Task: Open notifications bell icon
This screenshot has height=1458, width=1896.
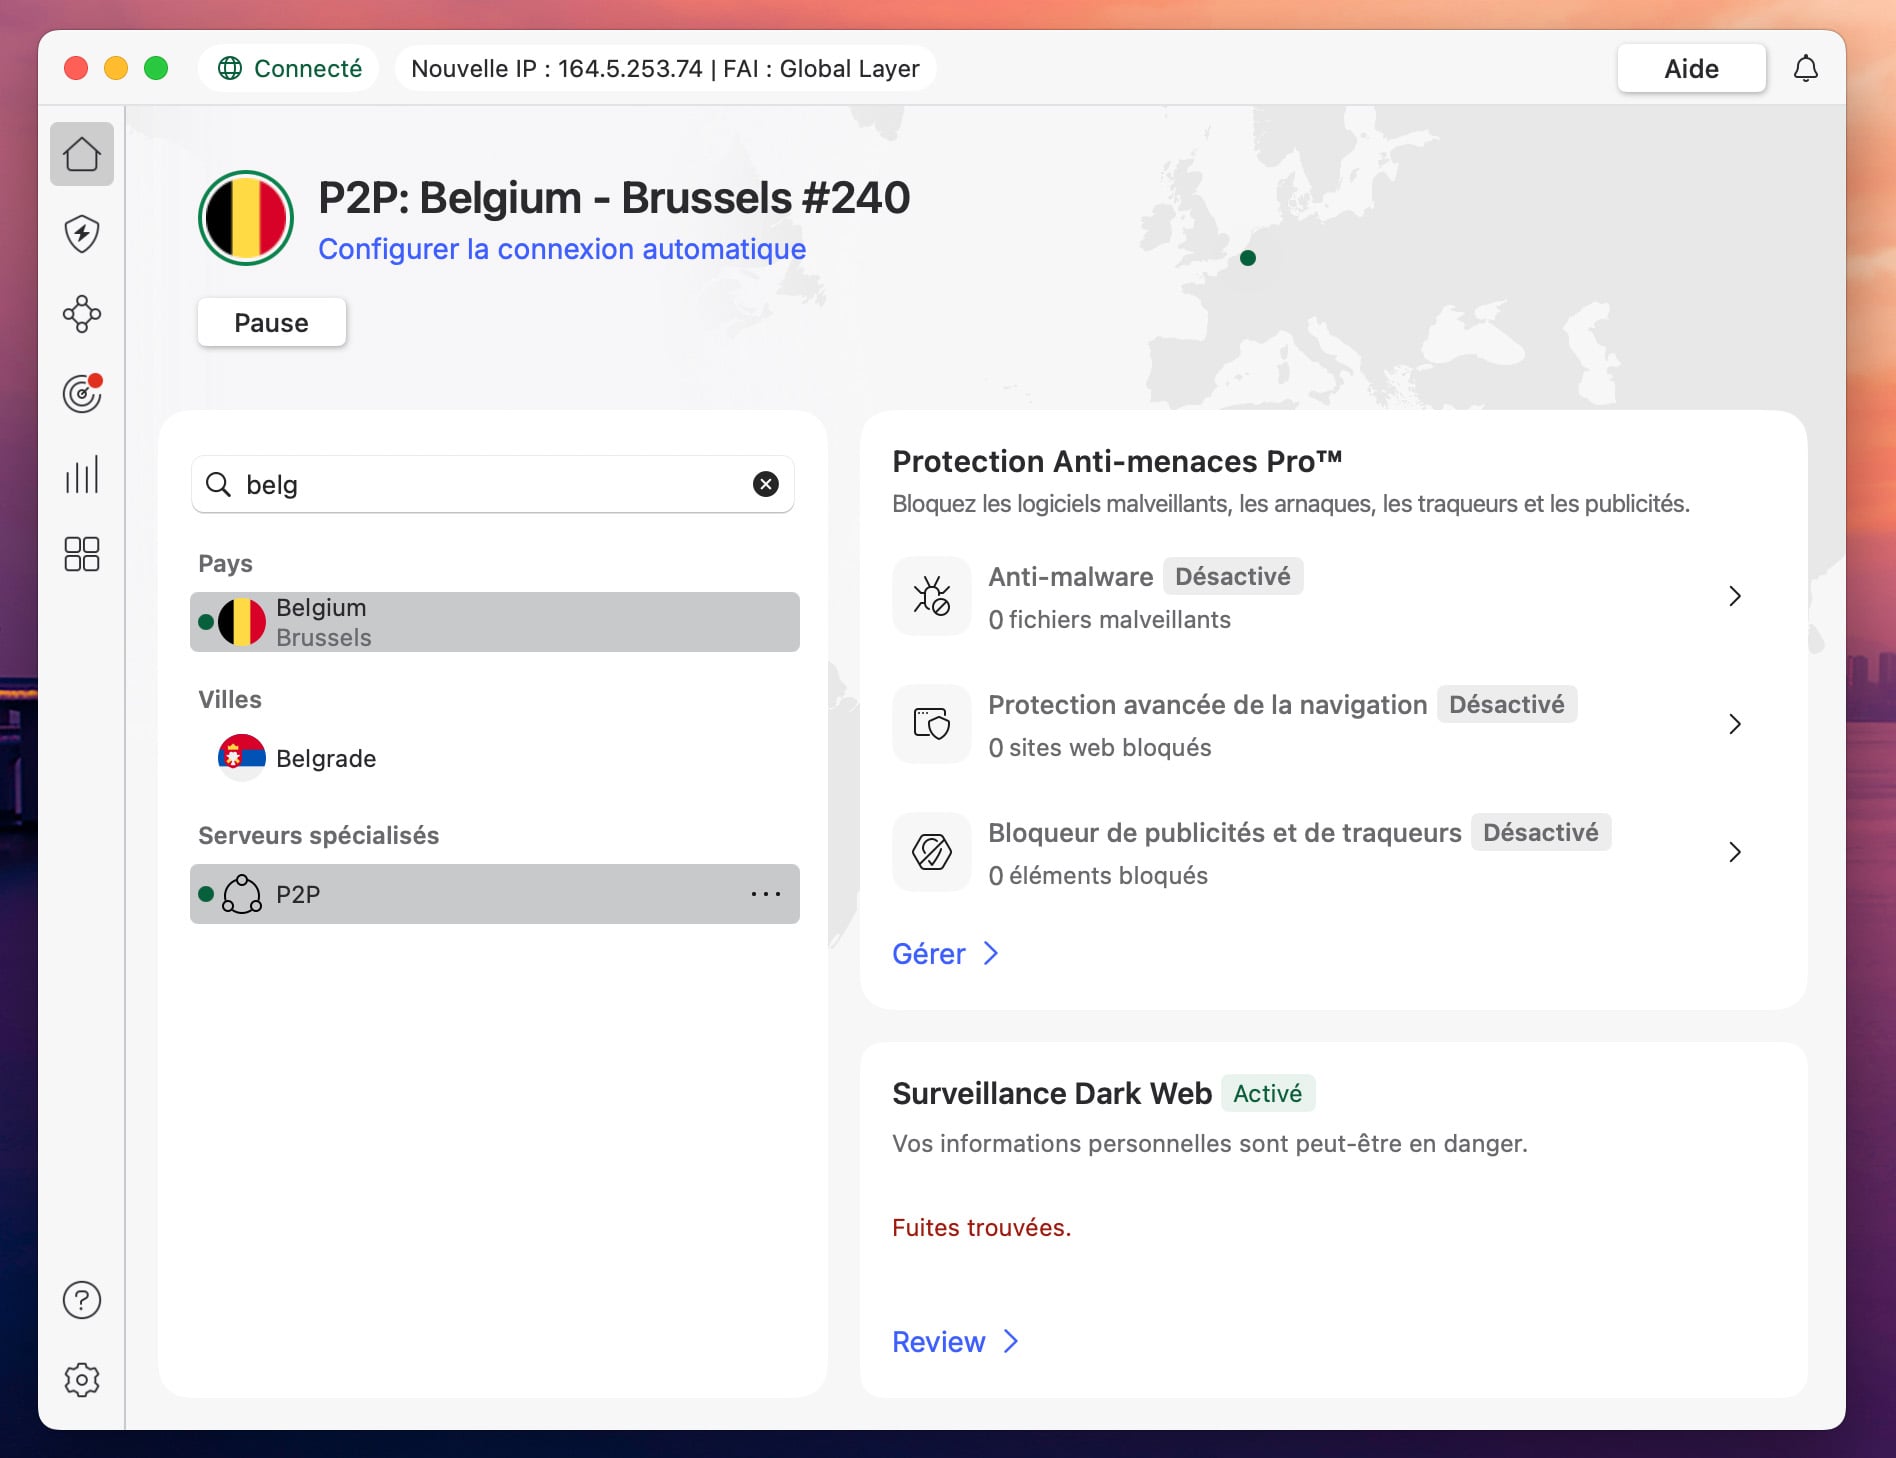Action: coord(1806,69)
